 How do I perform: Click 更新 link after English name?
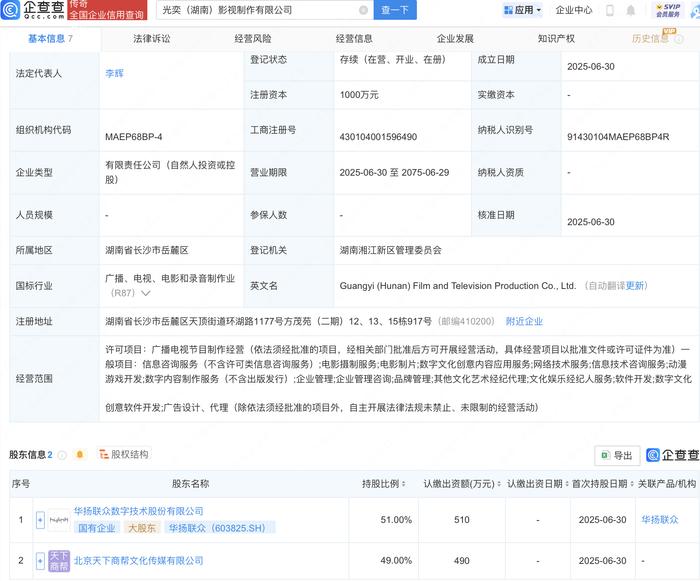coord(634,286)
